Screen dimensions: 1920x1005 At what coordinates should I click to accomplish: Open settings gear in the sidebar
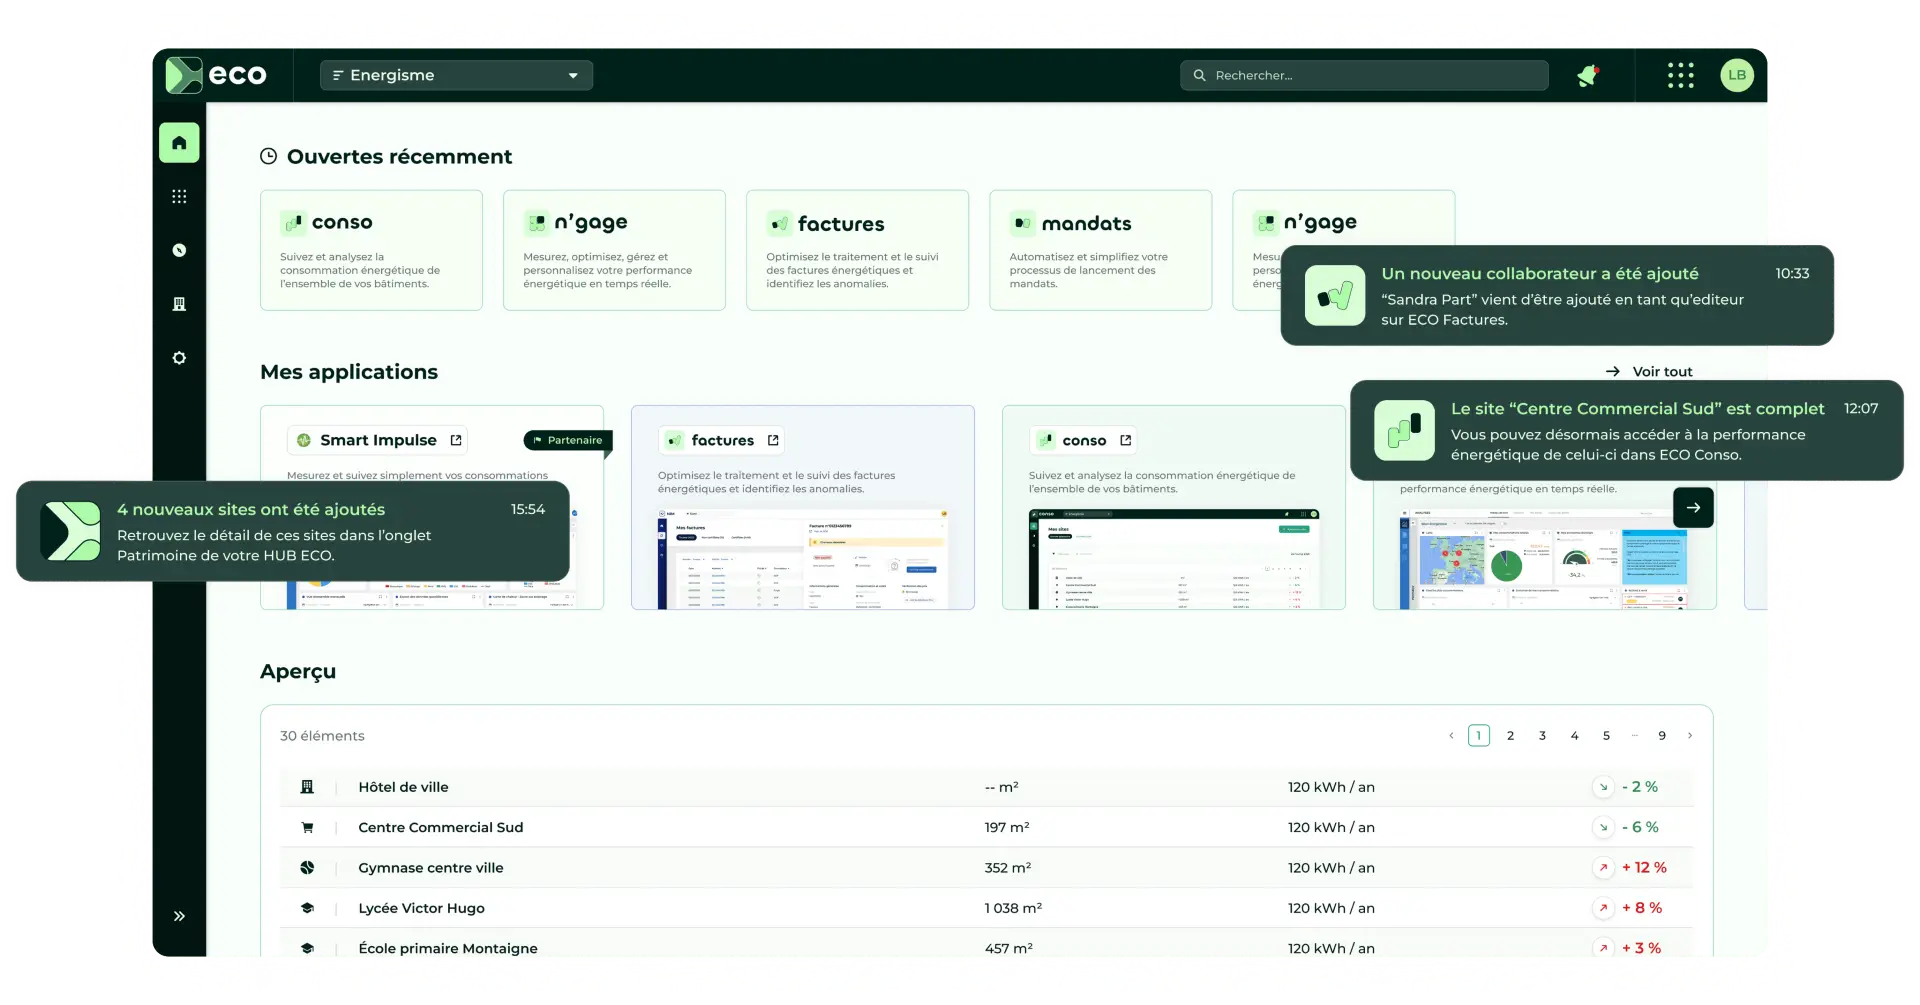click(179, 358)
